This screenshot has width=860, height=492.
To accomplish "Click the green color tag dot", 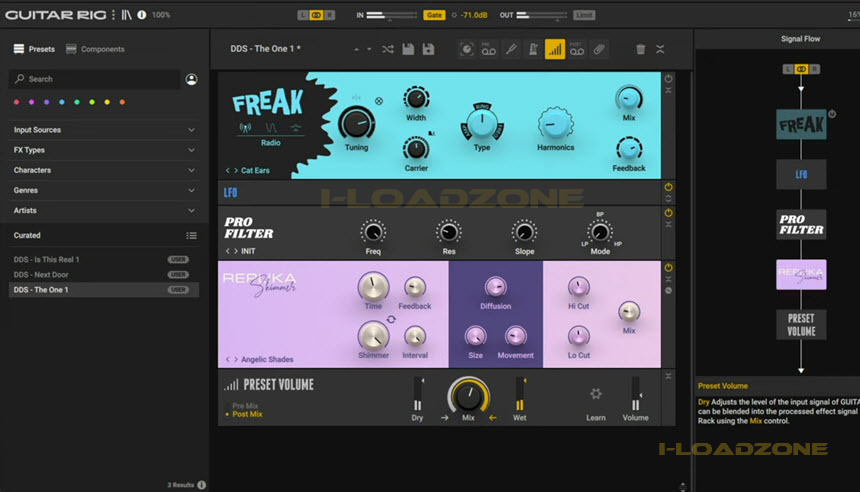I will tap(77, 102).
